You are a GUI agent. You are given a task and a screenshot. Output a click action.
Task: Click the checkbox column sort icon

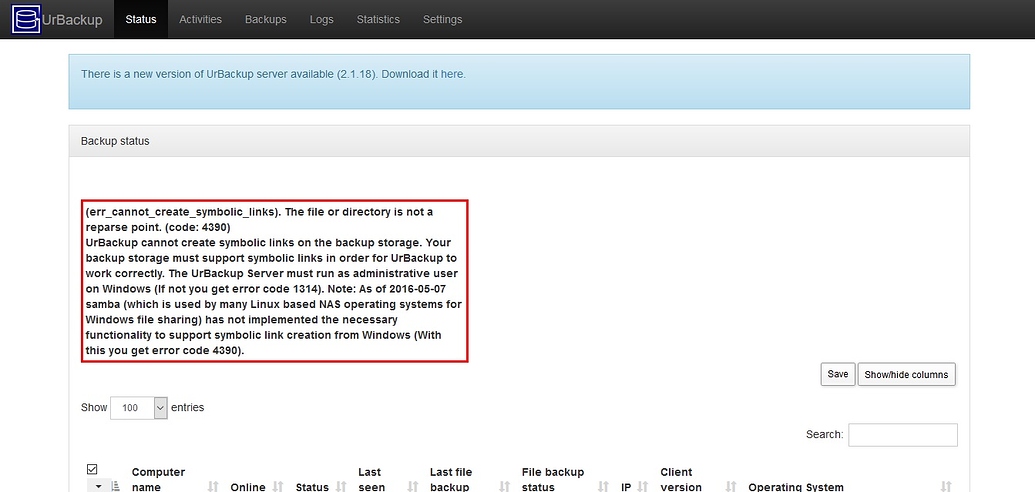click(x=116, y=487)
